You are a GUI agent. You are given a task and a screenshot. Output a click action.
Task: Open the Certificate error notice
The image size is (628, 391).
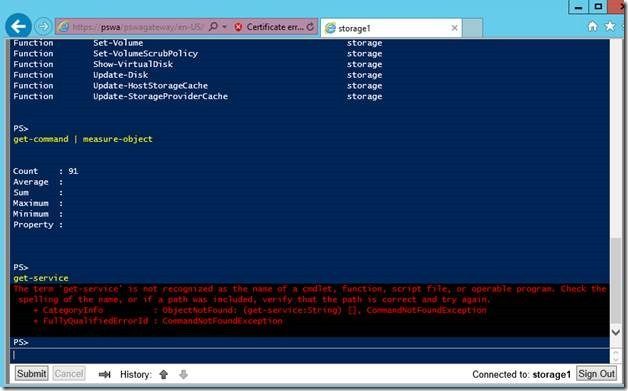click(x=275, y=27)
